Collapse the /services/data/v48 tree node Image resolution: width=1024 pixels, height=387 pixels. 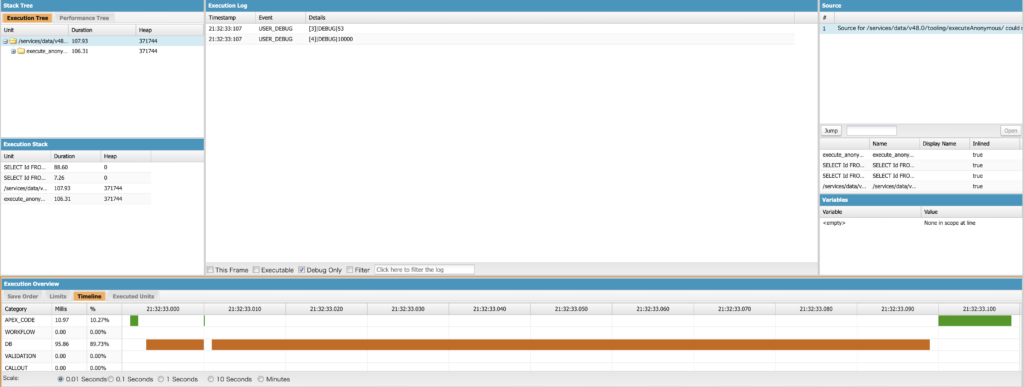pos(5,41)
